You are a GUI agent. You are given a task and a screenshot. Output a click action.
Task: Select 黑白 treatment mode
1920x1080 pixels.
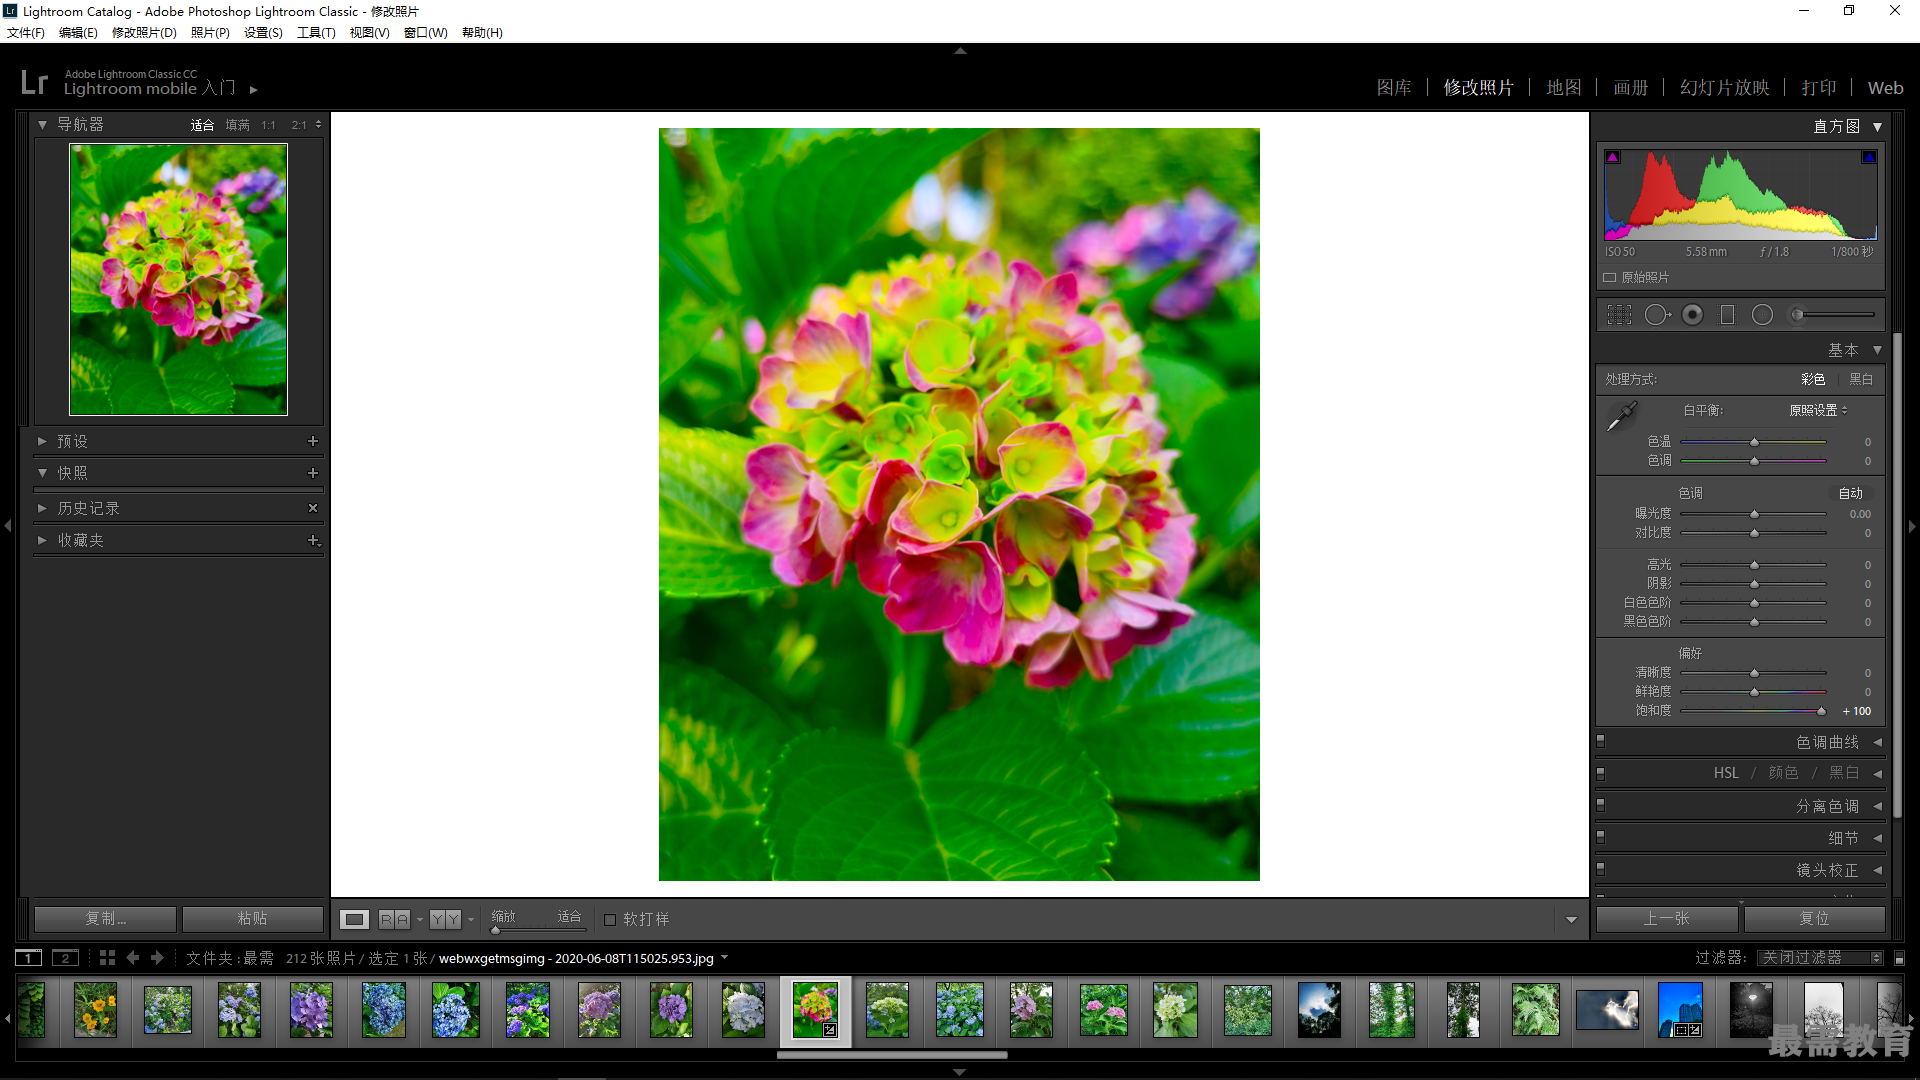(1861, 379)
